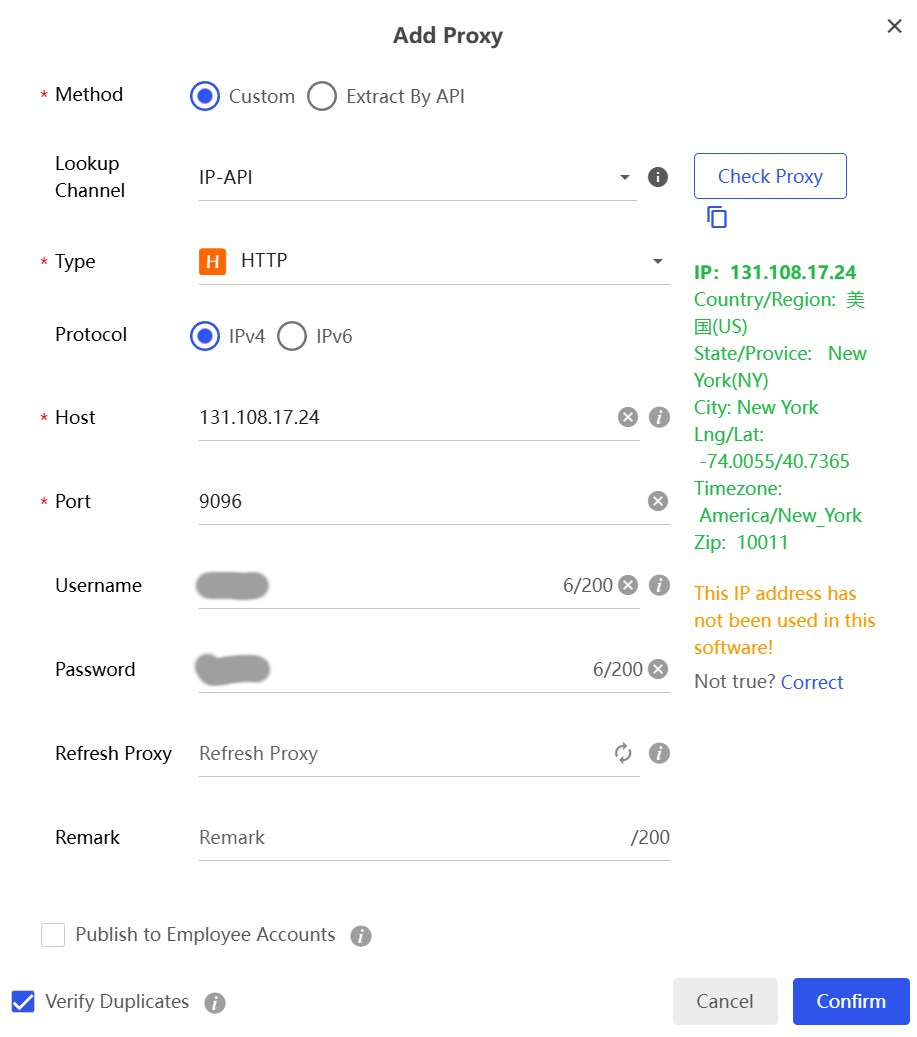
Task: Cancel adding the proxy
Action: 725,1001
